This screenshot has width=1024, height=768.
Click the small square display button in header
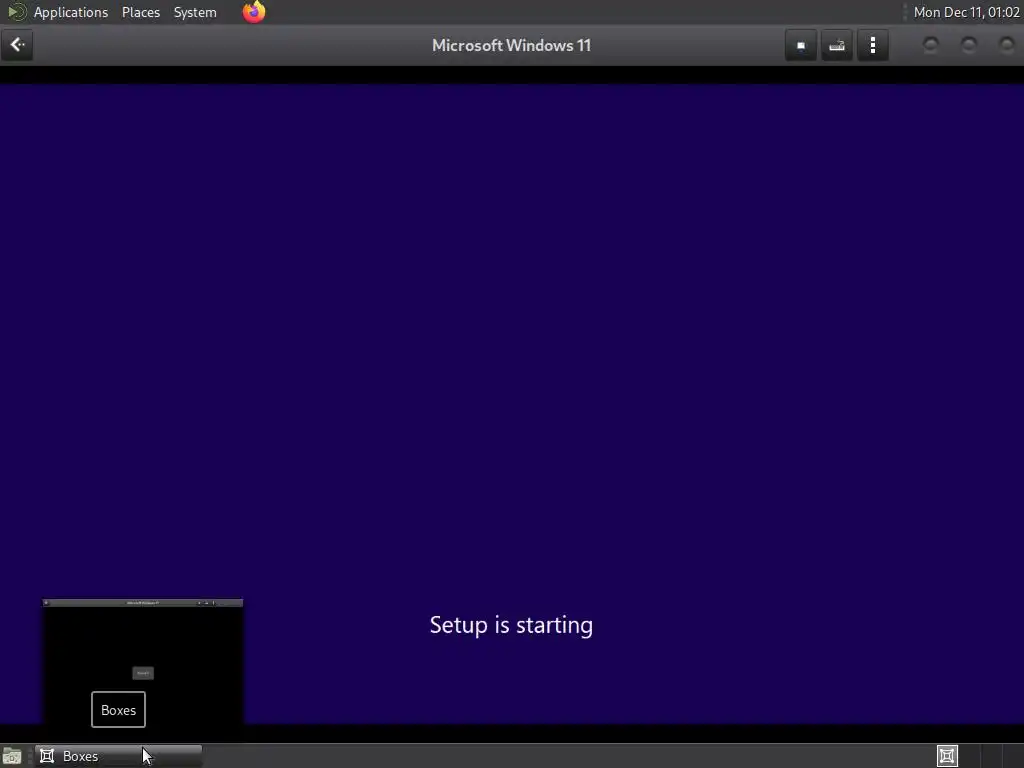point(801,45)
